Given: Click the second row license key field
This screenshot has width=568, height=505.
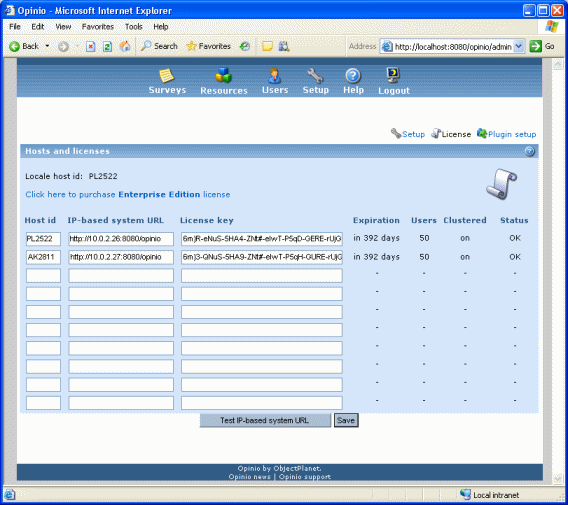Looking at the screenshot, I should tap(262, 257).
